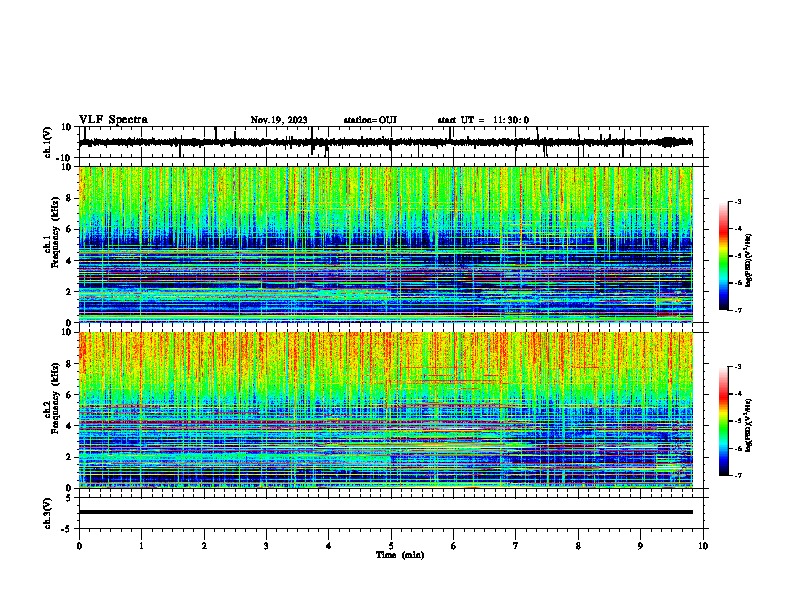
Task: Click the time axis tick label "1"
Action: pyautogui.click(x=141, y=546)
